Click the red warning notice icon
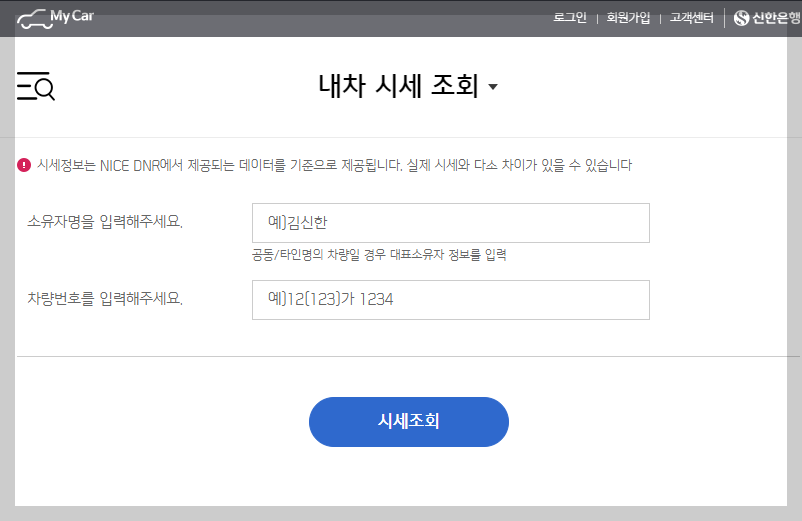This screenshot has width=802, height=521. (24, 165)
